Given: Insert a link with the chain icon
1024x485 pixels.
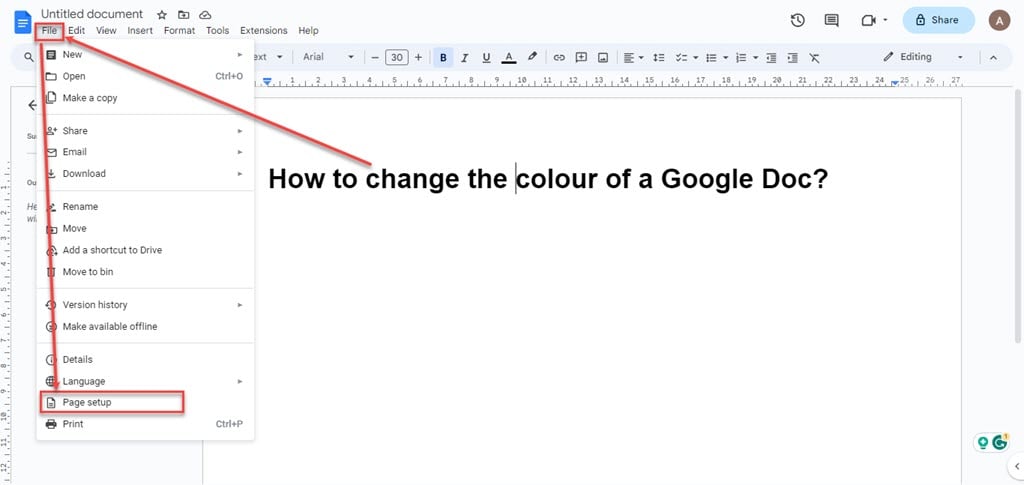Looking at the screenshot, I should 559,57.
